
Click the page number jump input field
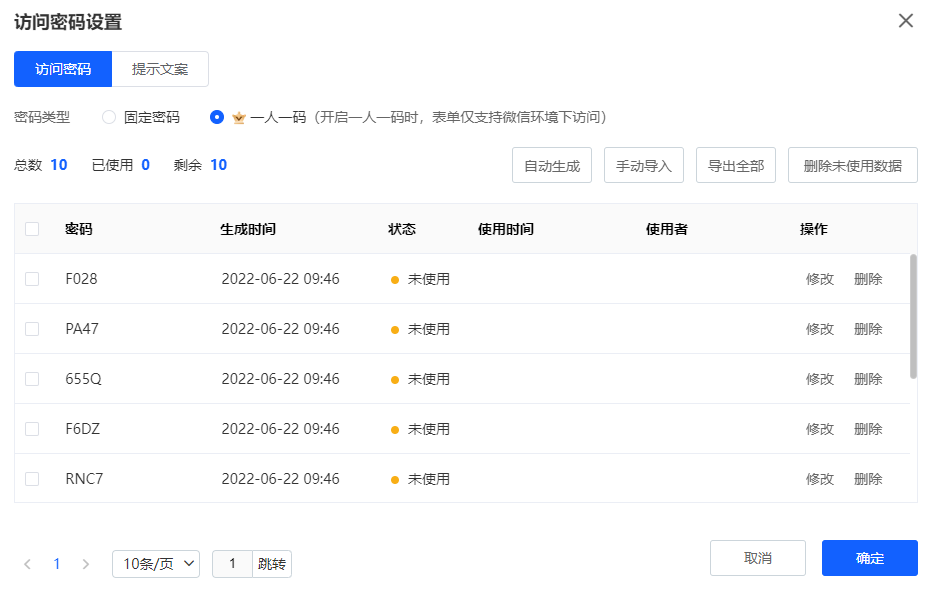pos(232,564)
